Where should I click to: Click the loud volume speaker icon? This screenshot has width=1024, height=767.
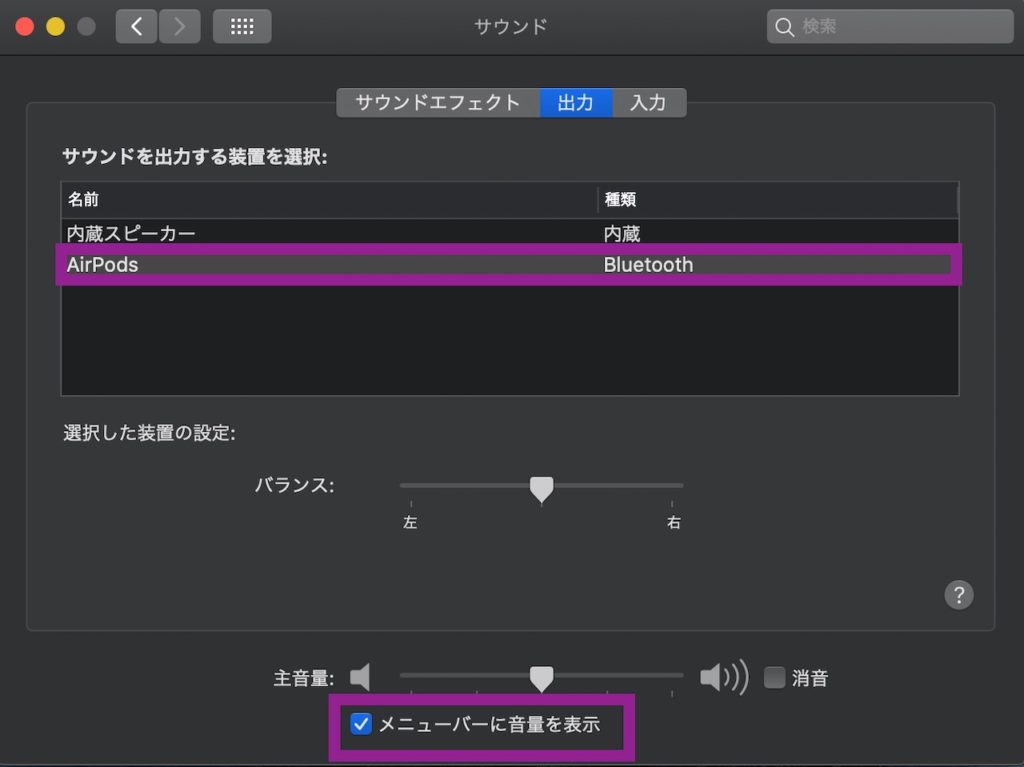[724, 677]
